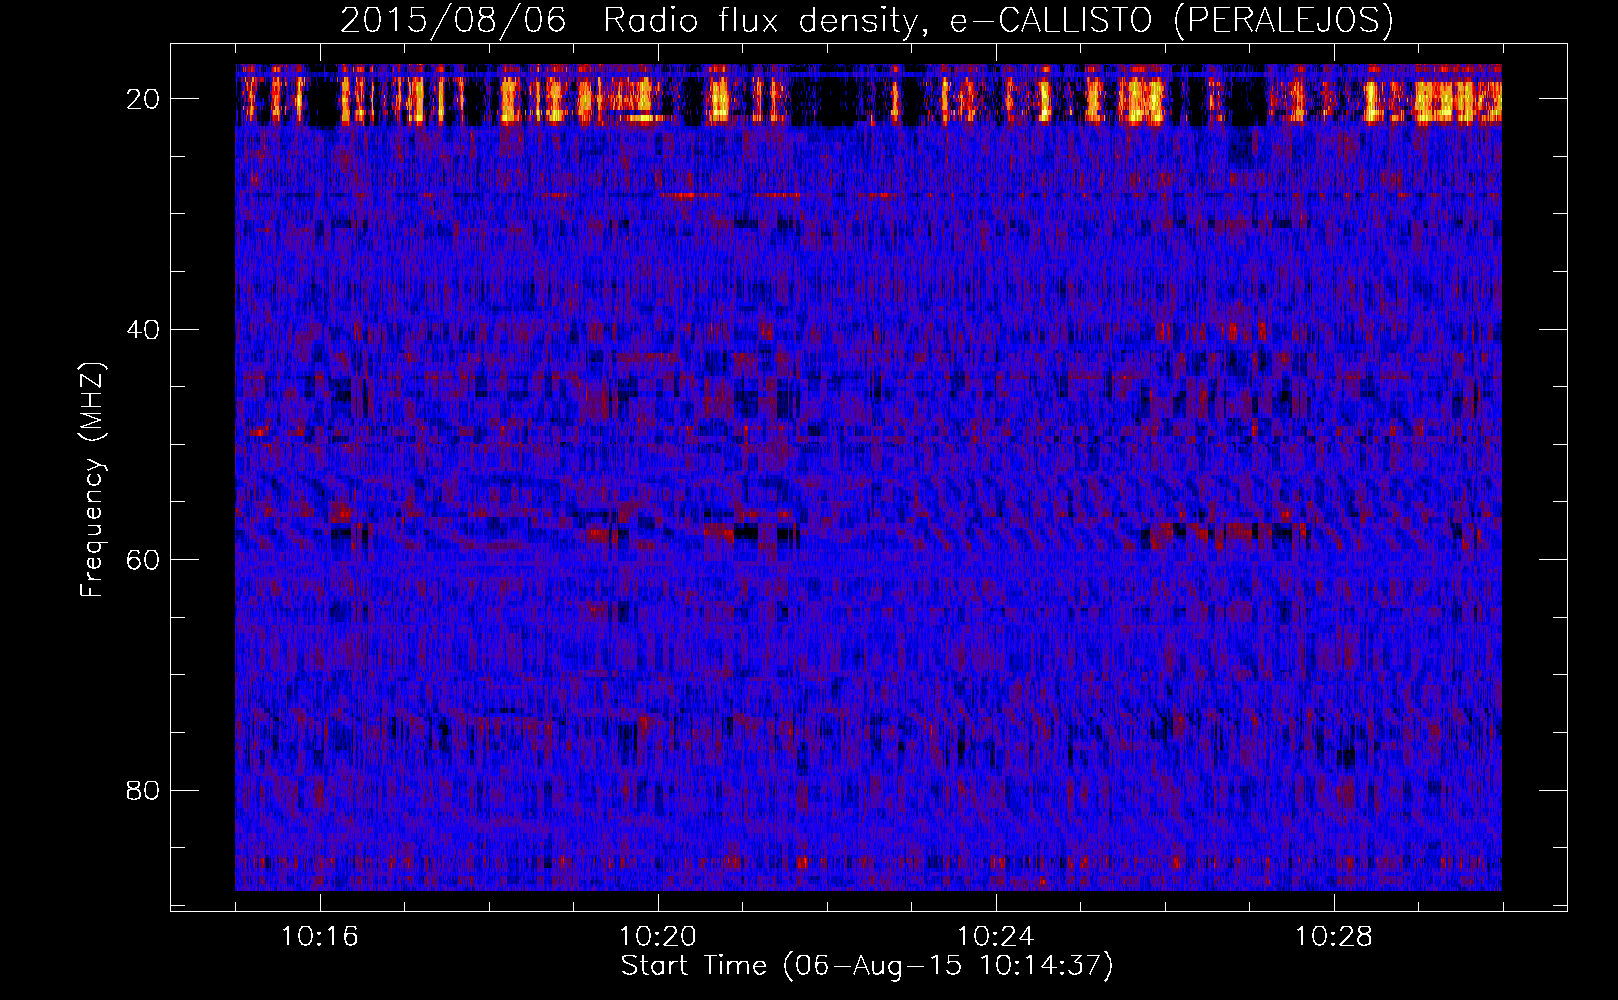Click the 10:16 time tick label
This screenshot has height=1000, width=1618.
pos(320,937)
